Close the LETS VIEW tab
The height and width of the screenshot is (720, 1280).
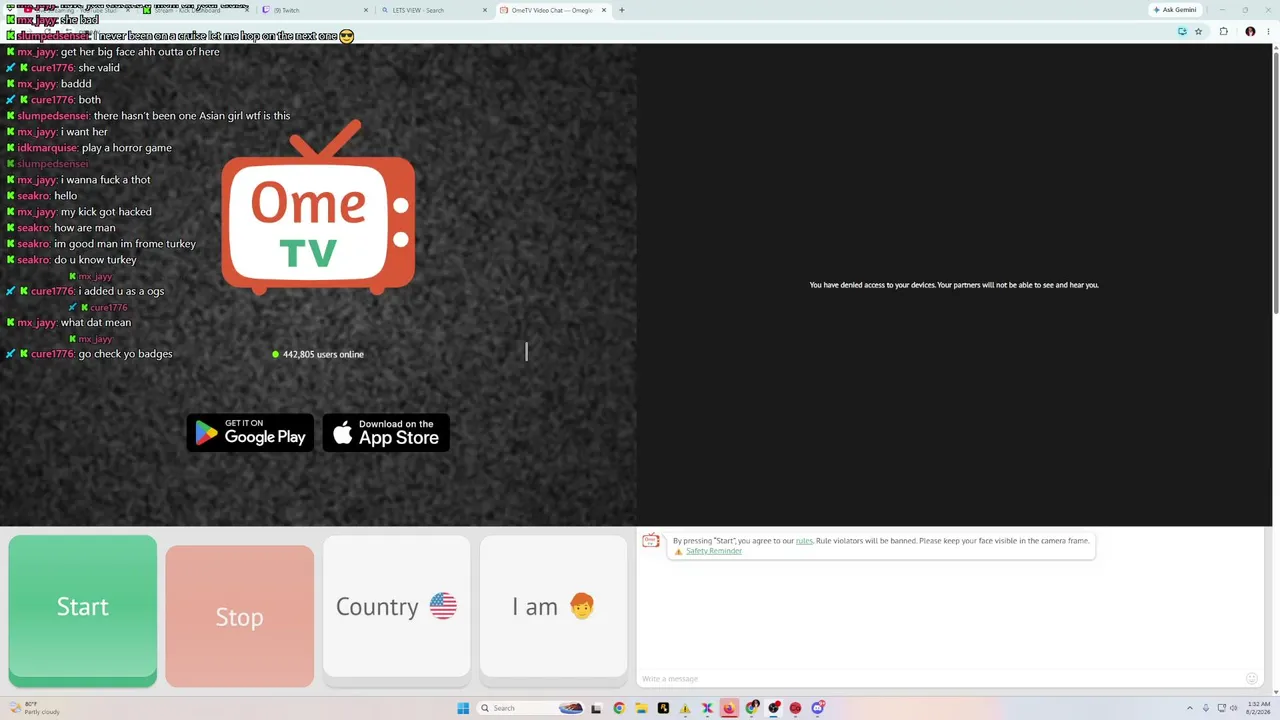tap(485, 10)
